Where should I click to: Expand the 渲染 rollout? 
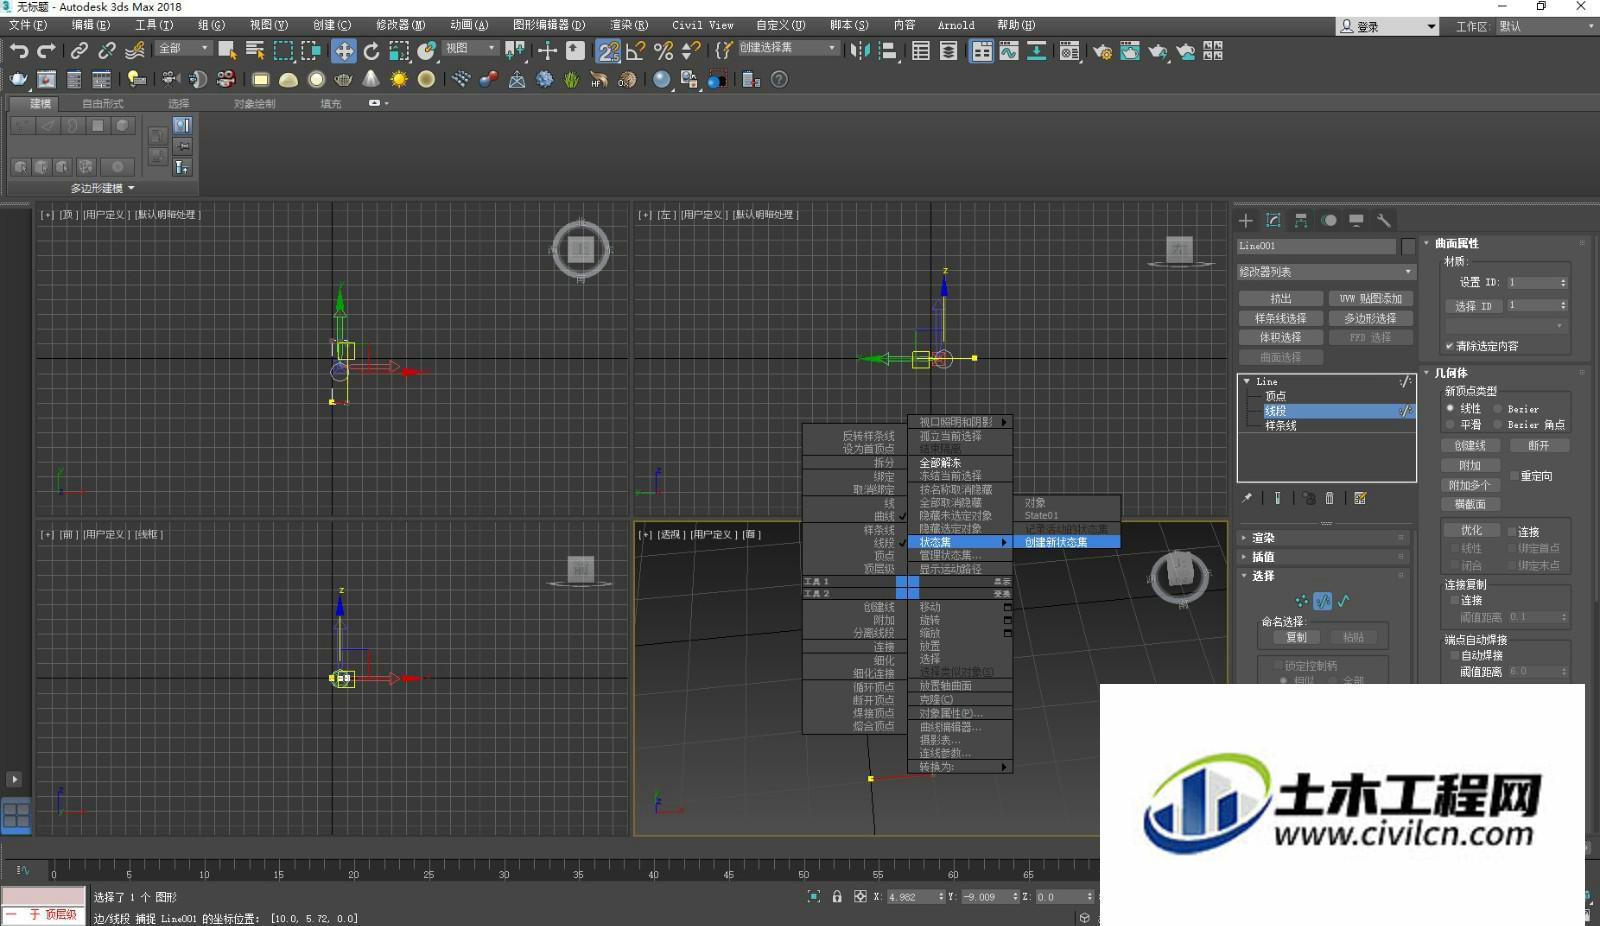(1324, 538)
